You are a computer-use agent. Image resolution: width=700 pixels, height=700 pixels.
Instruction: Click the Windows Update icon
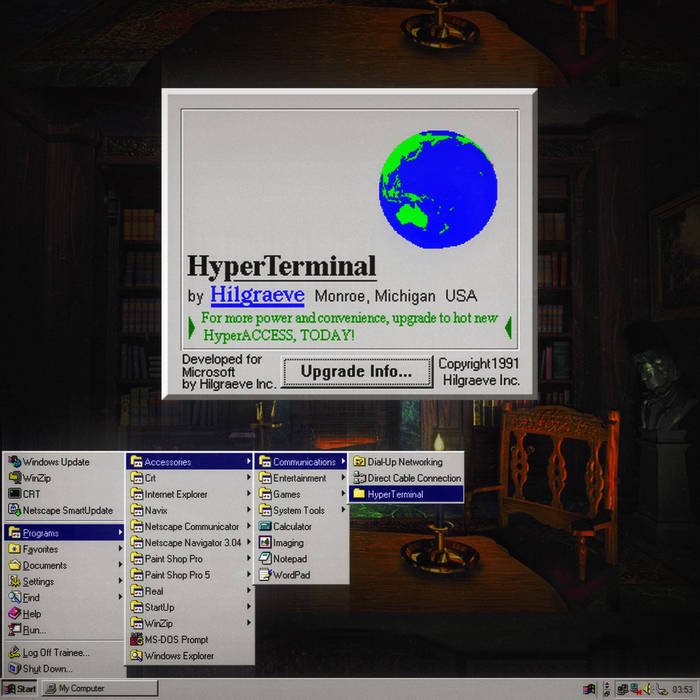(x=14, y=462)
